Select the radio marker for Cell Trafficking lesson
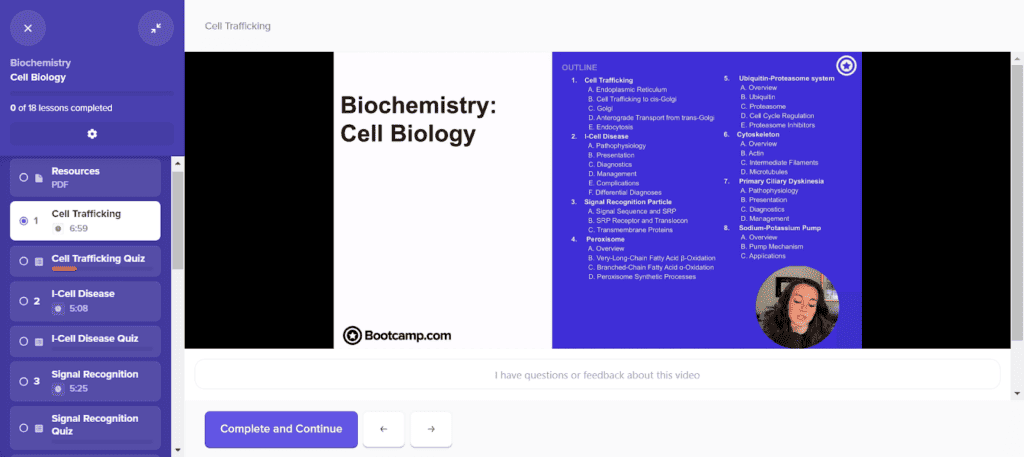Viewport: 1024px width, 457px height. 24,221
